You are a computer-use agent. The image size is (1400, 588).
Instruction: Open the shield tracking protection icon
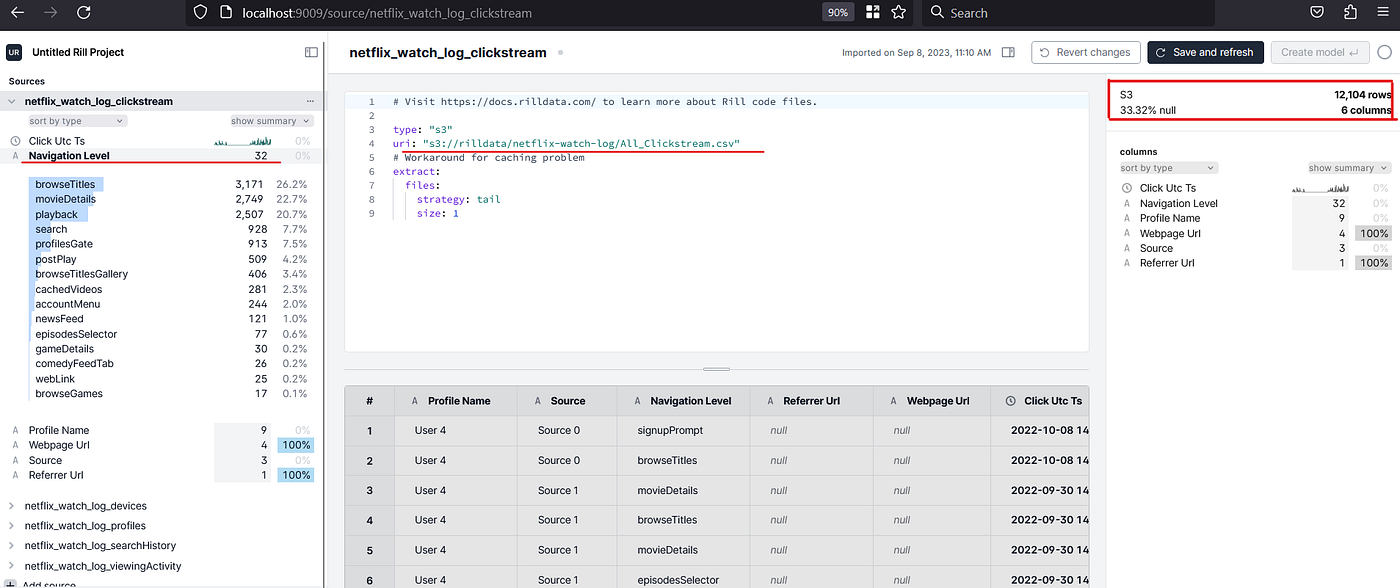(200, 12)
